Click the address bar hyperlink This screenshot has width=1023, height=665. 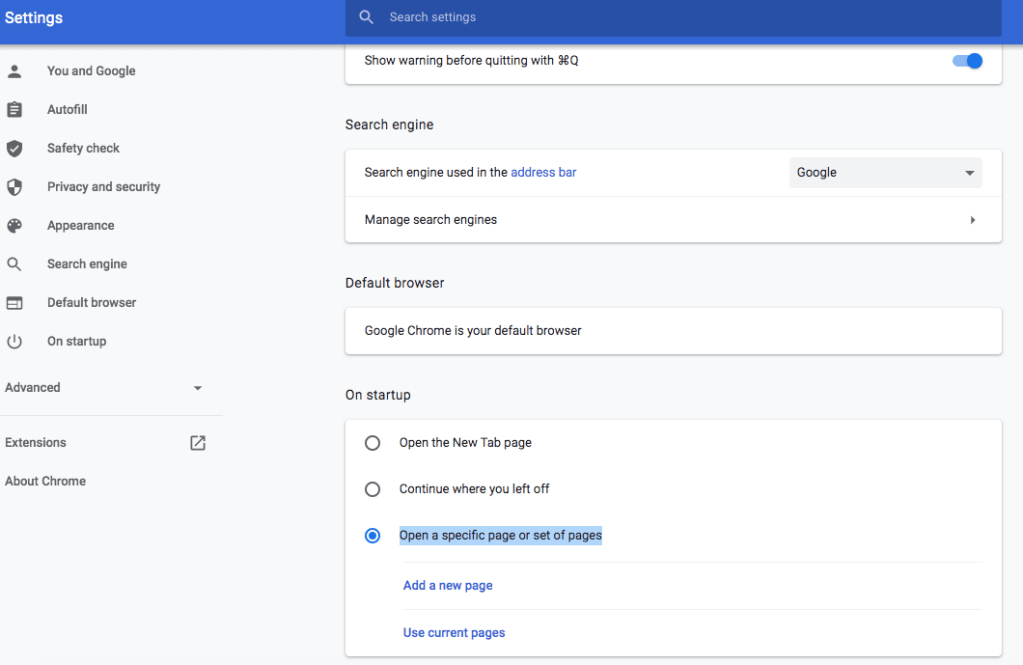point(543,172)
